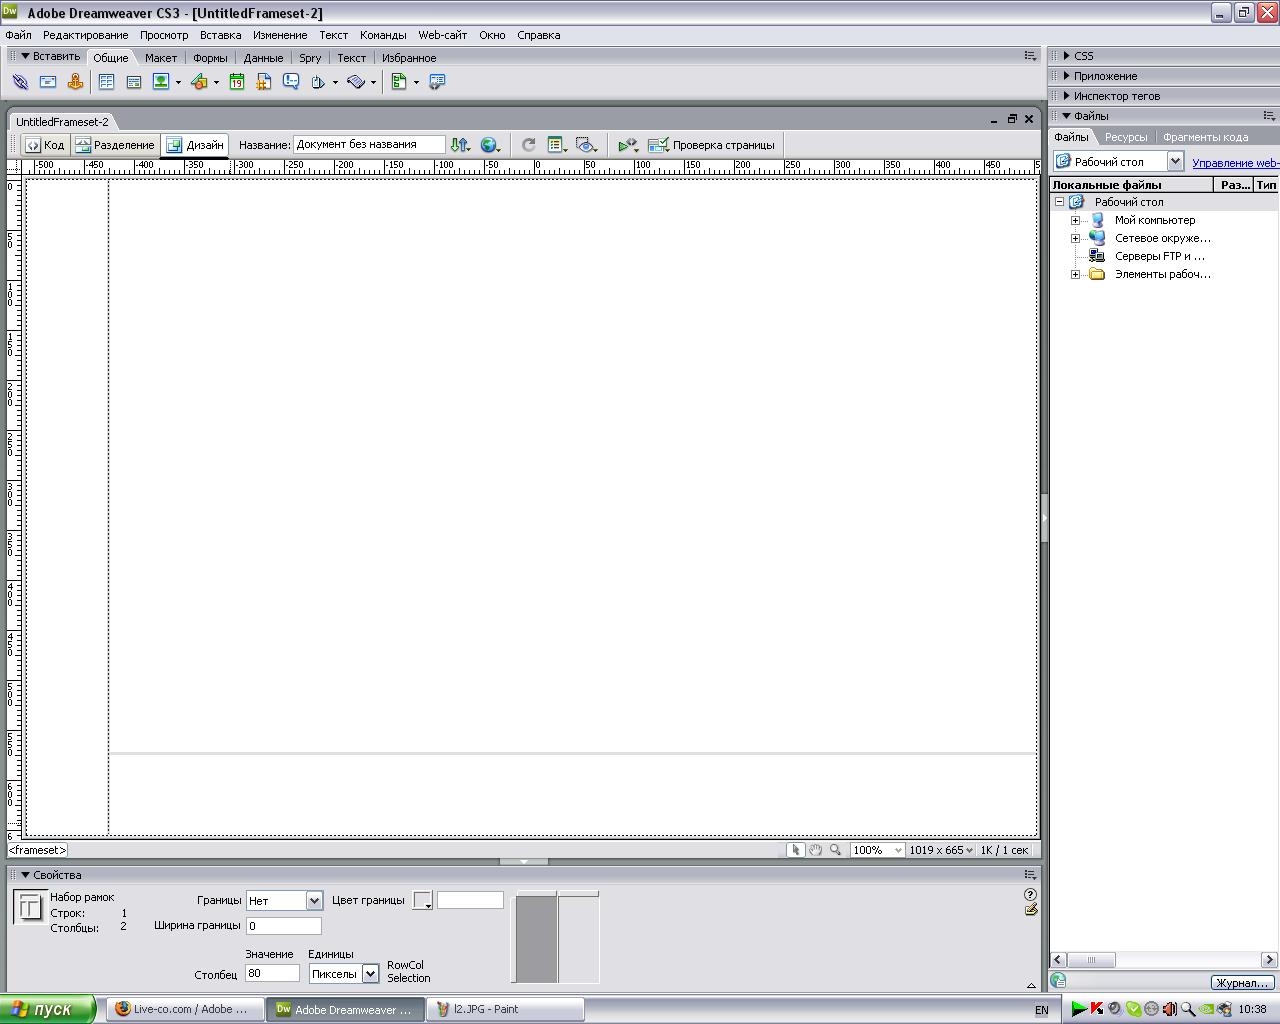1280x1024 pixels.
Task: Open the Цвет границы color swatch
Action: pos(422,901)
